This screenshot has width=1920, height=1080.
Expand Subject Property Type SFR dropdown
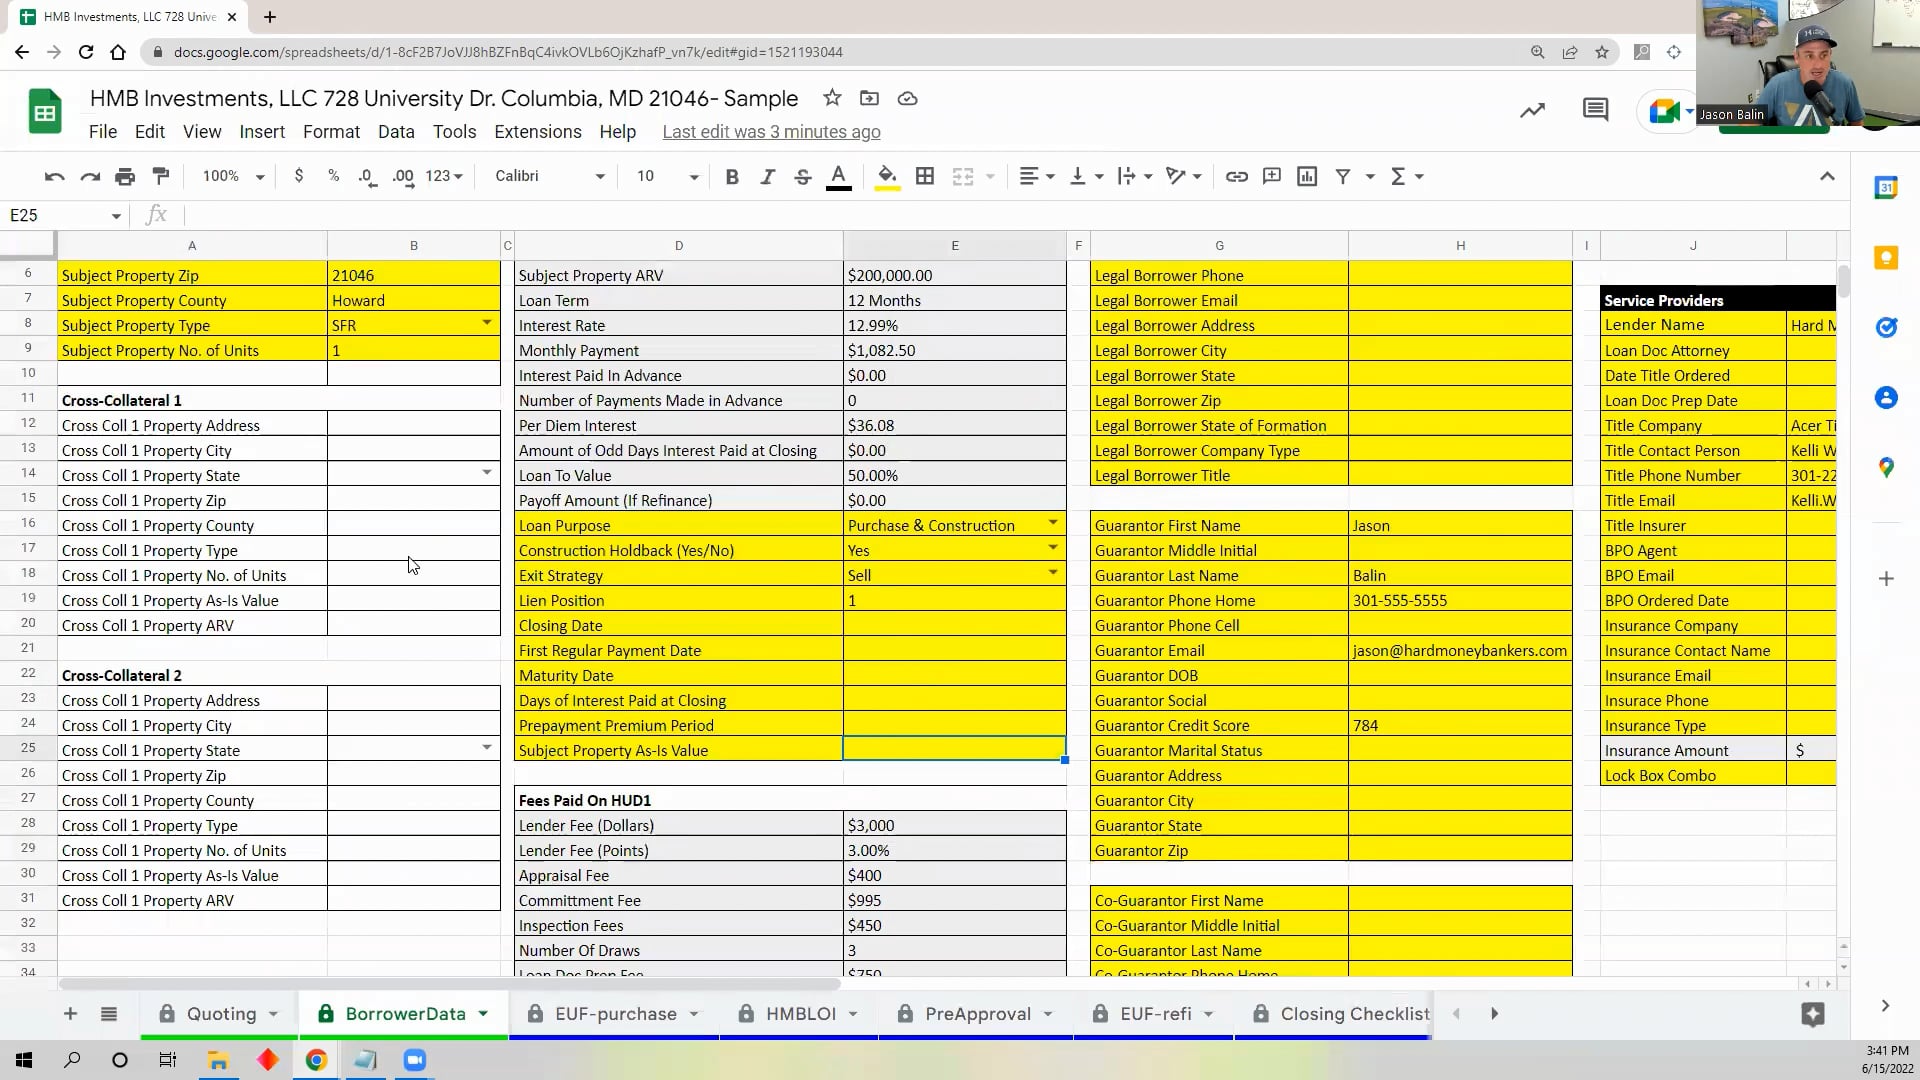click(x=487, y=323)
